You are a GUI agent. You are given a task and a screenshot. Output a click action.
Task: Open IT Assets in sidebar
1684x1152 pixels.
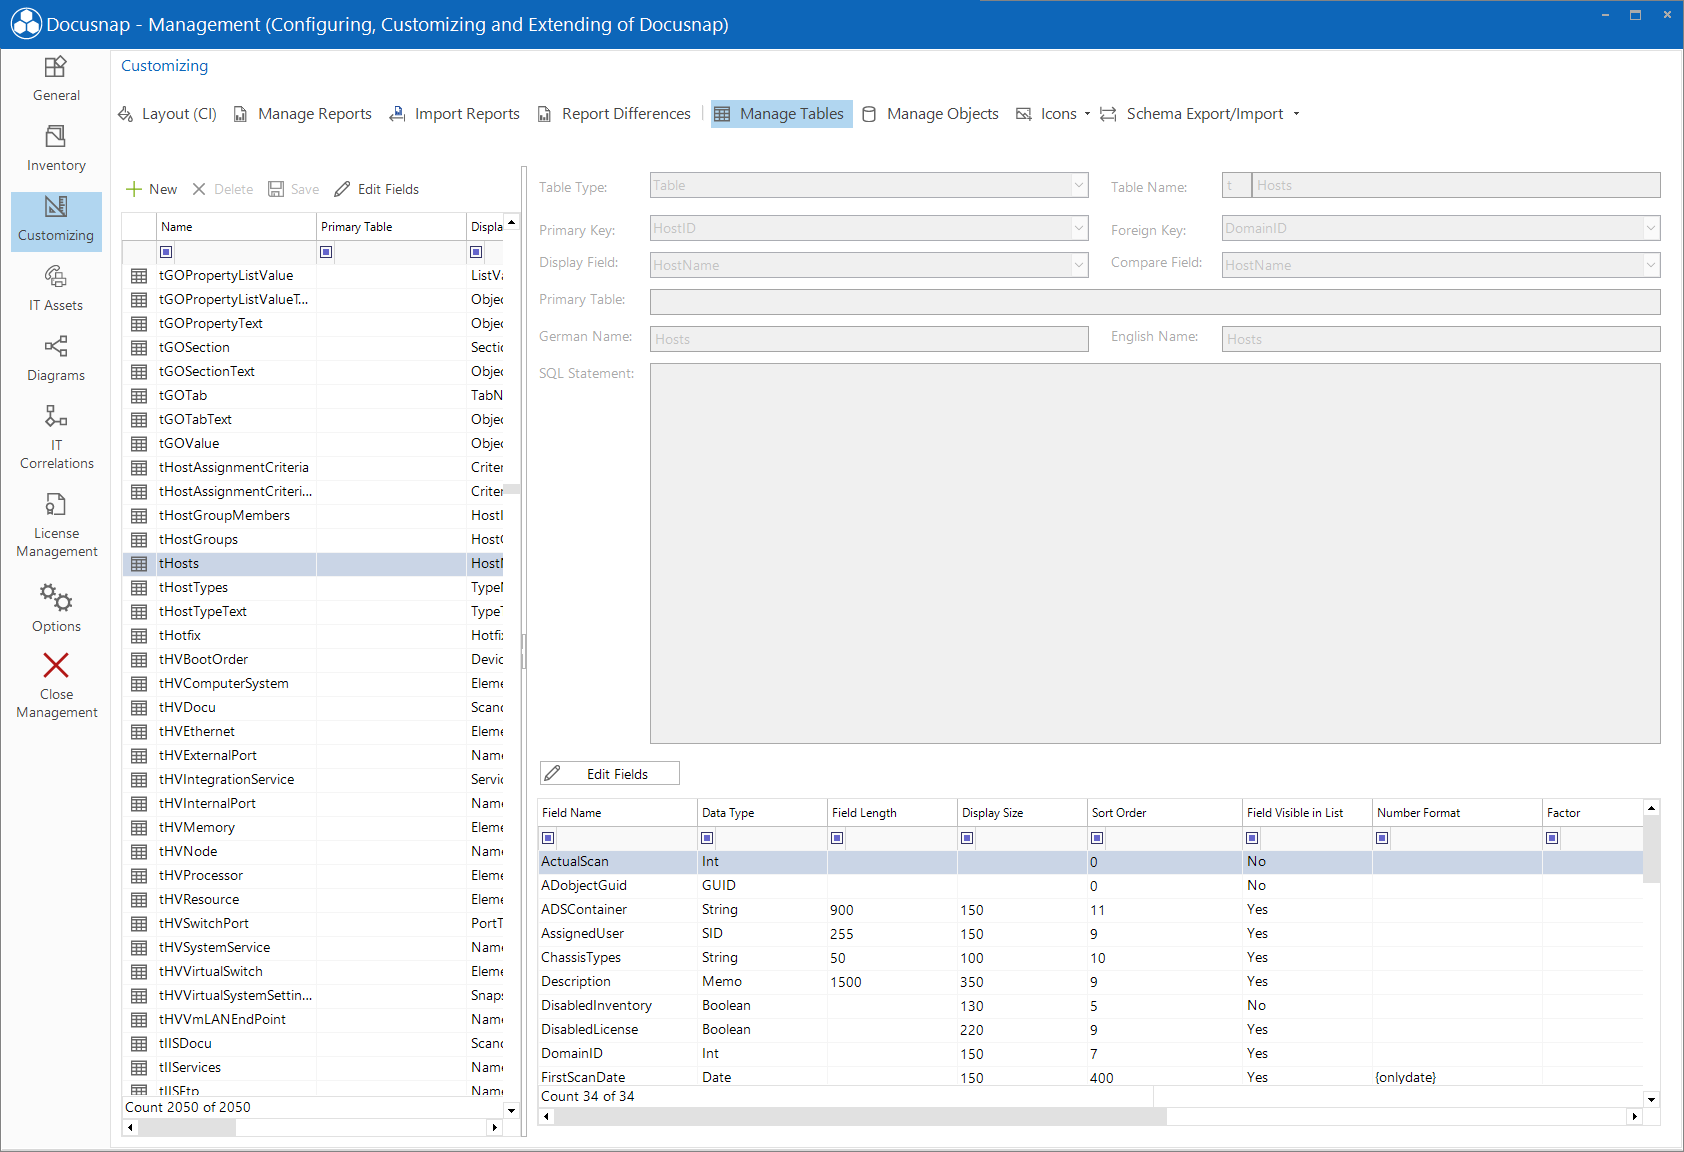[56, 289]
